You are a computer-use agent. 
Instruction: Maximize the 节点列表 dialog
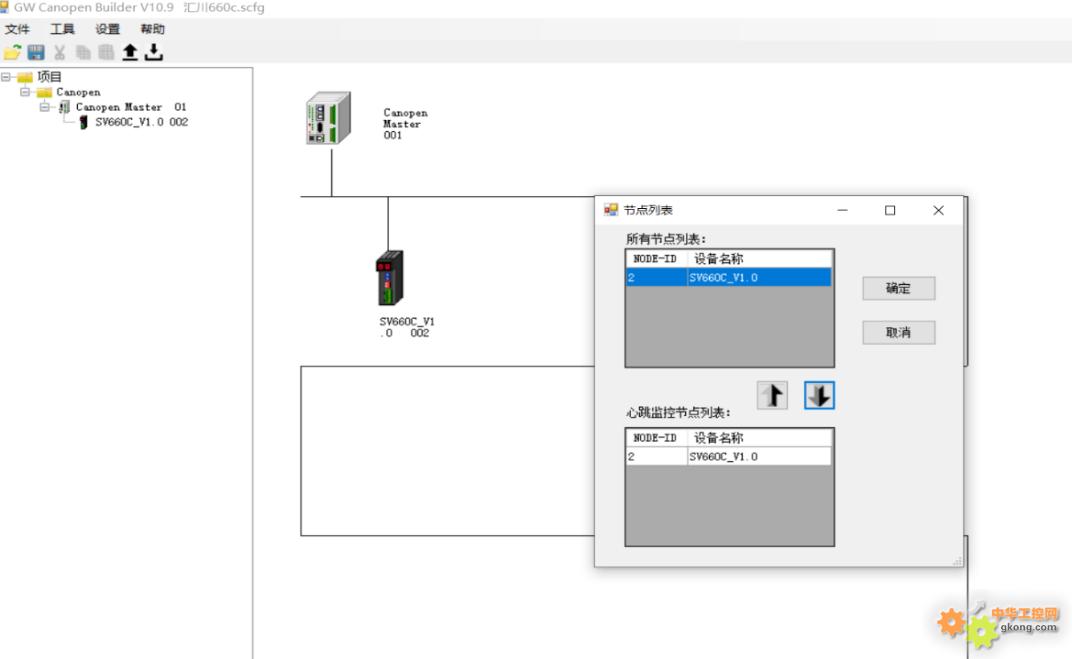point(889,211)
